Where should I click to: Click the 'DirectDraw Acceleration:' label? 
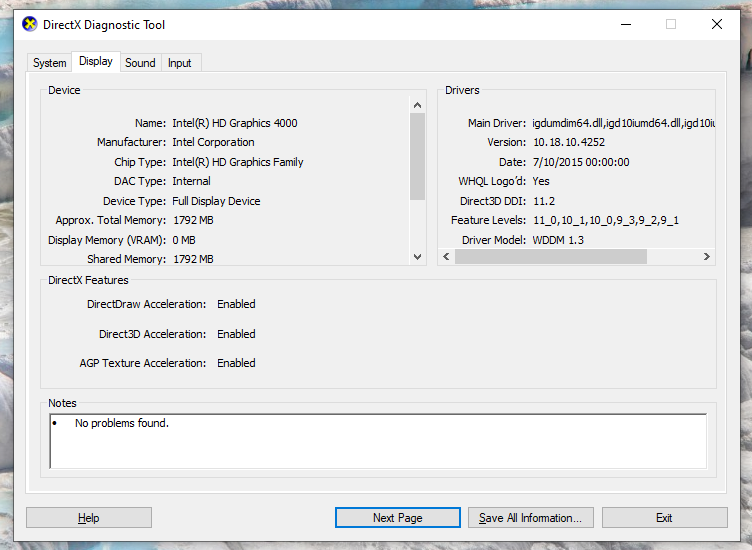point(146,304)
